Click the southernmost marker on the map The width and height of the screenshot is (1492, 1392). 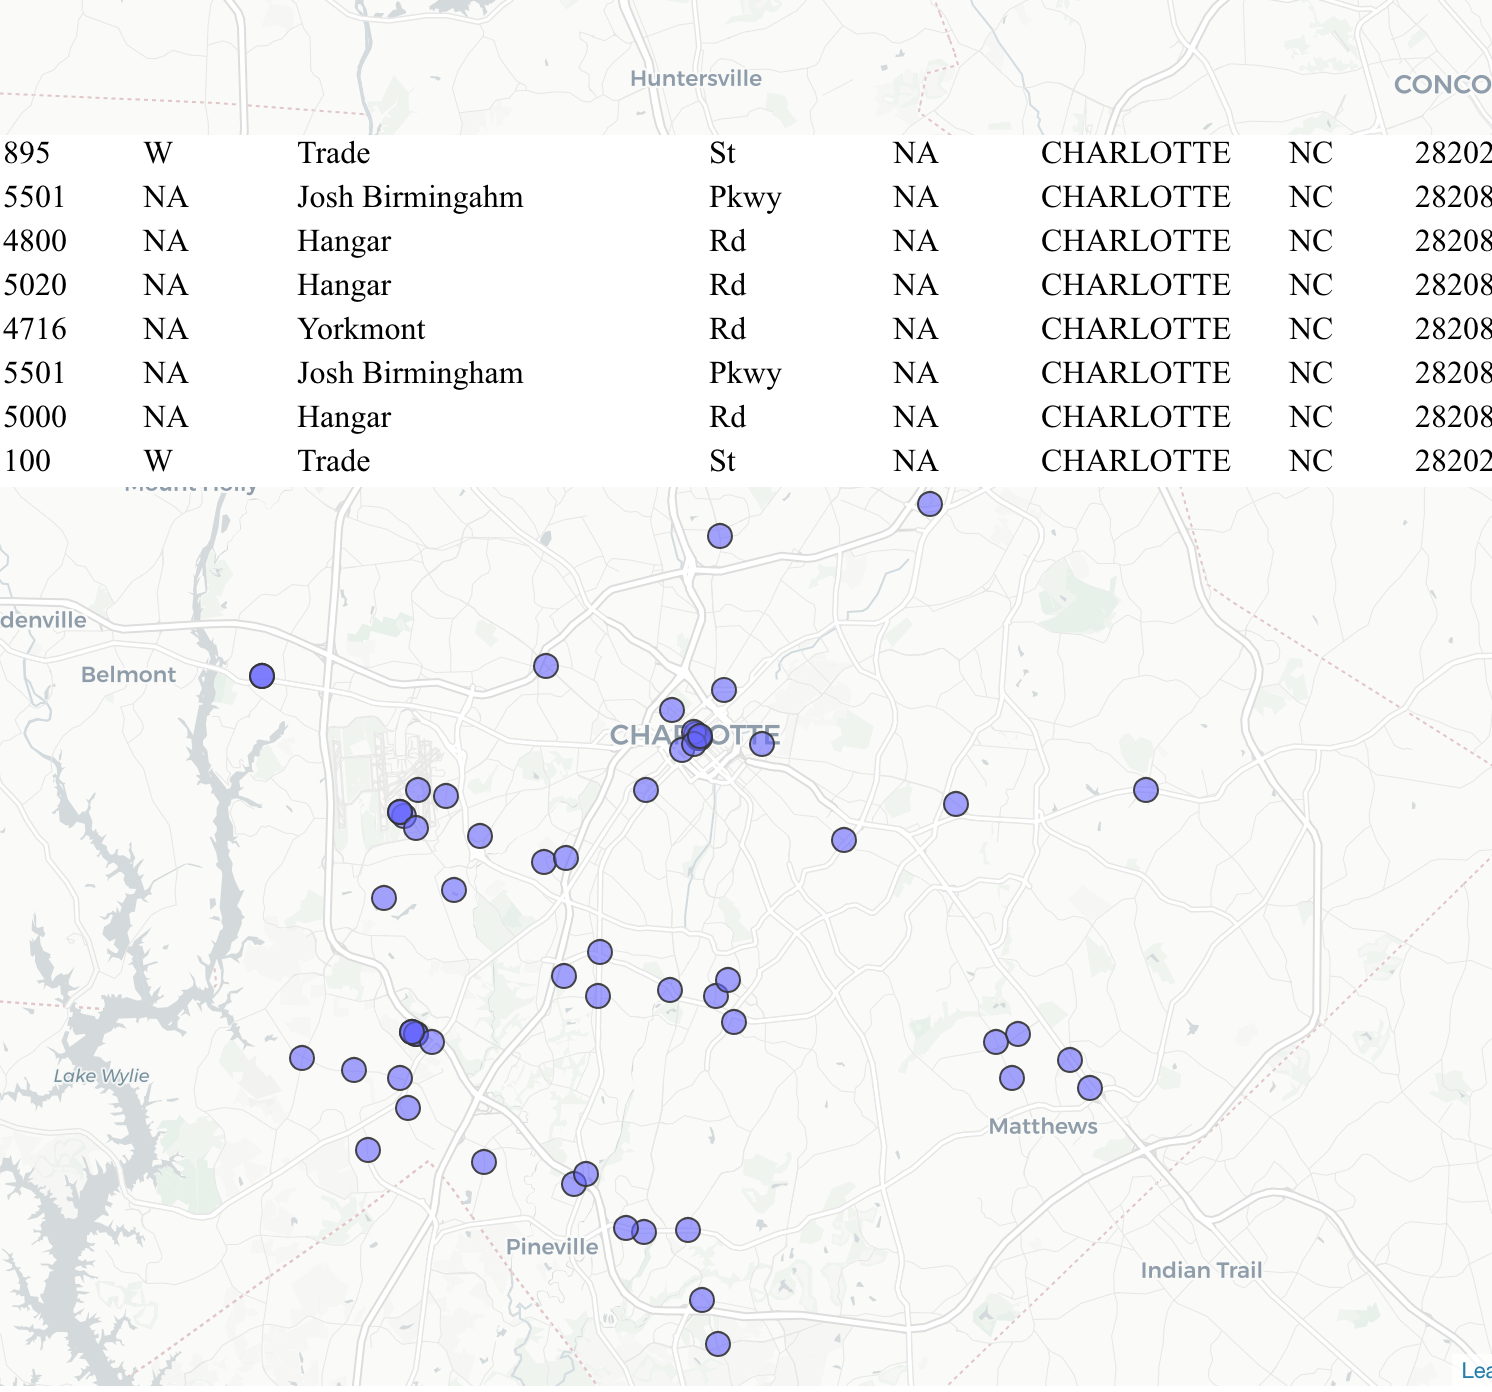coord(718,1344)
